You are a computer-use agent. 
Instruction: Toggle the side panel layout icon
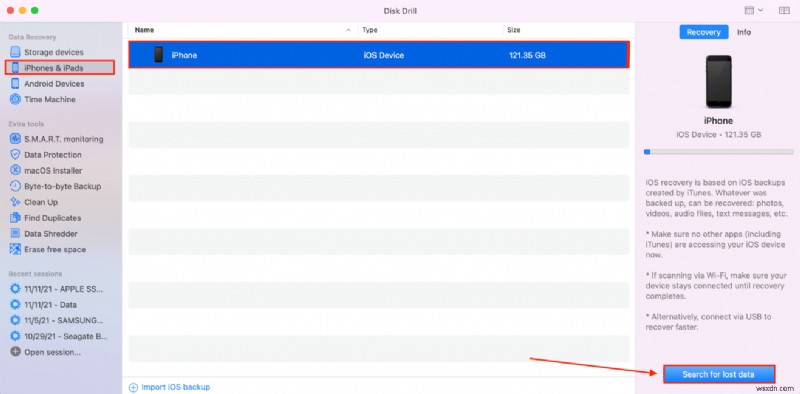pyautogui.click(x=784, y=10)
